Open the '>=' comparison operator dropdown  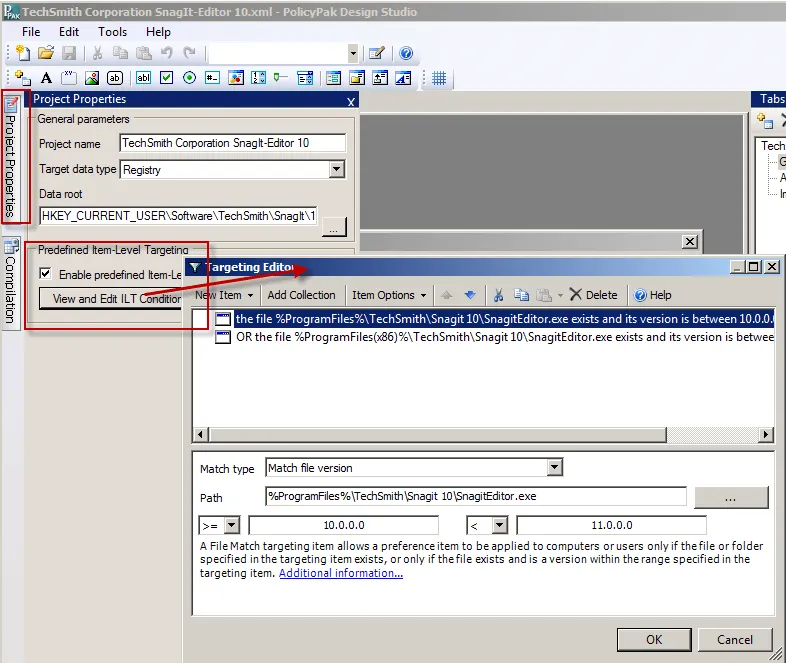[x=232, y=525]
